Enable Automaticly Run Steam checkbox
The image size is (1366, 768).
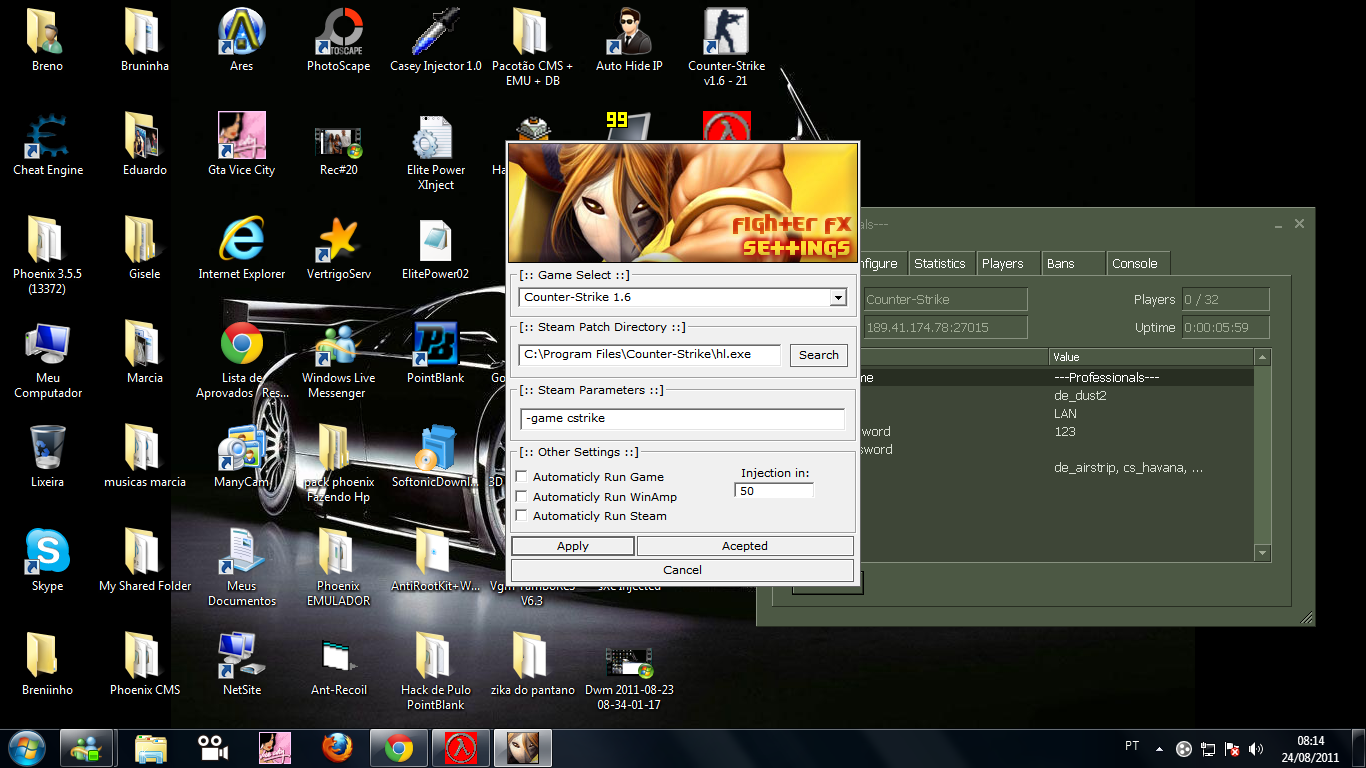(x=521, y=515)
